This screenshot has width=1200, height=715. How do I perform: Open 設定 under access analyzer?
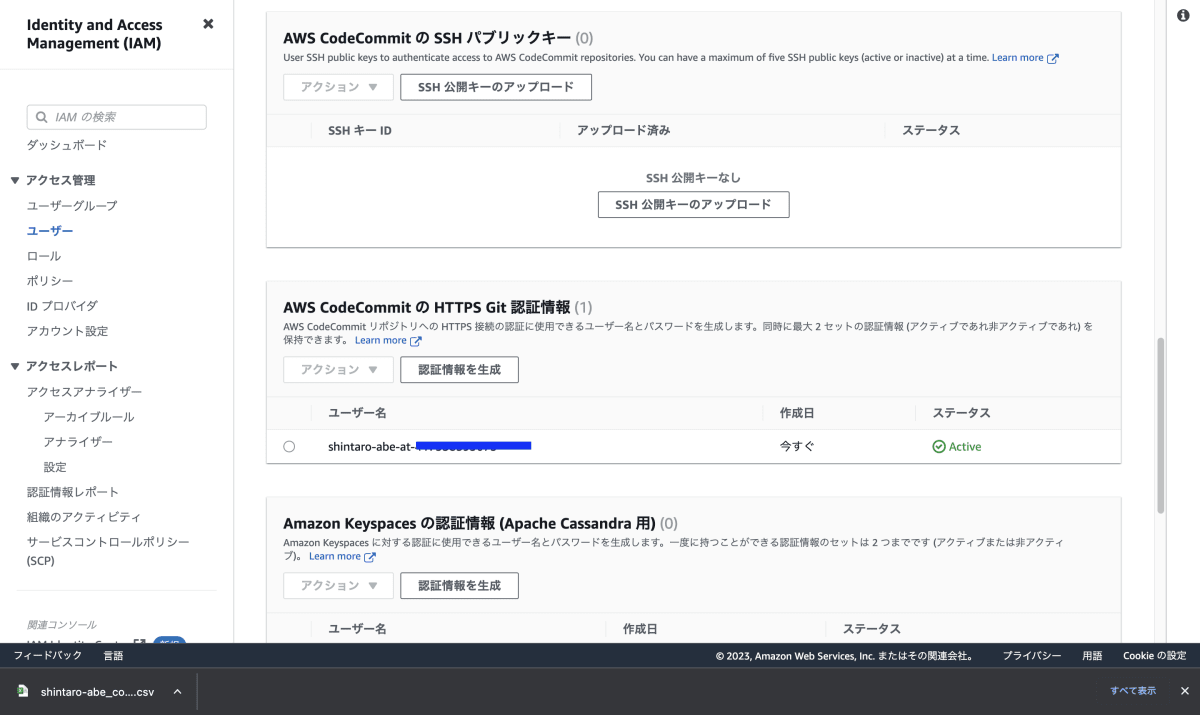(x=55, y=467)
